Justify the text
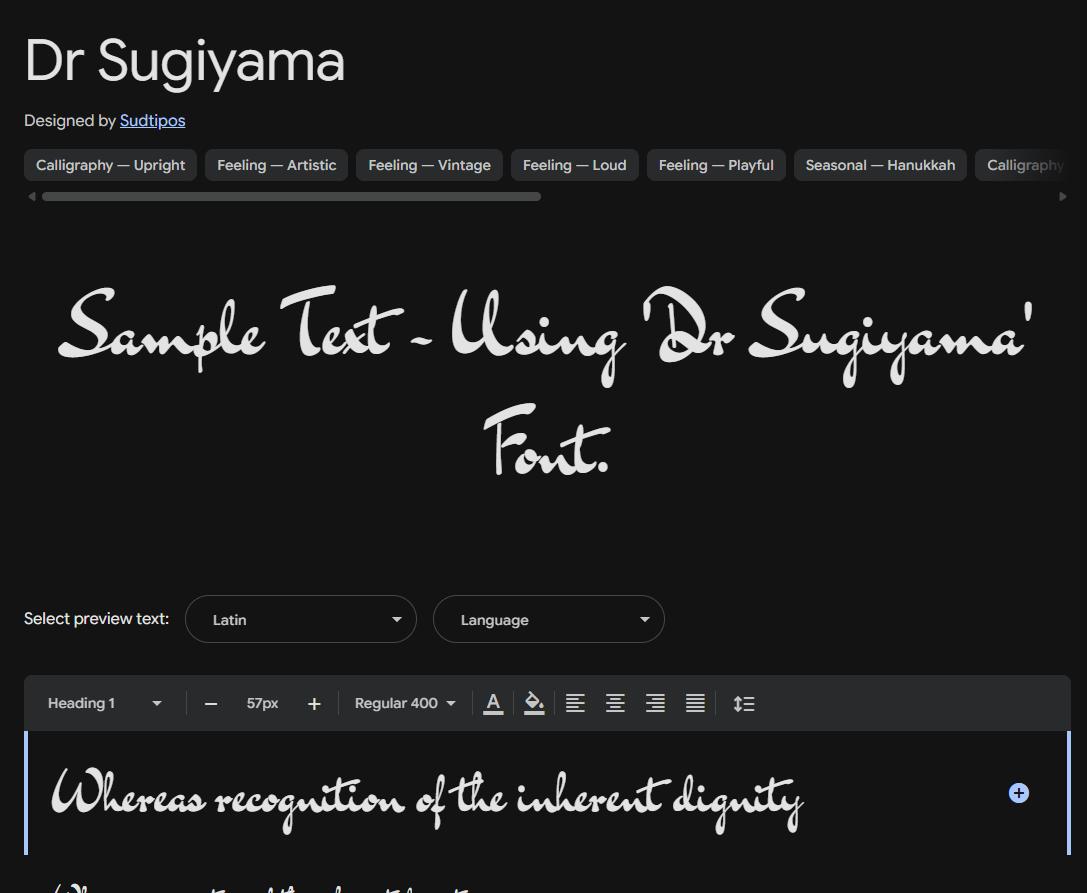Screen dimensions: 1087x893 (695, 703)
